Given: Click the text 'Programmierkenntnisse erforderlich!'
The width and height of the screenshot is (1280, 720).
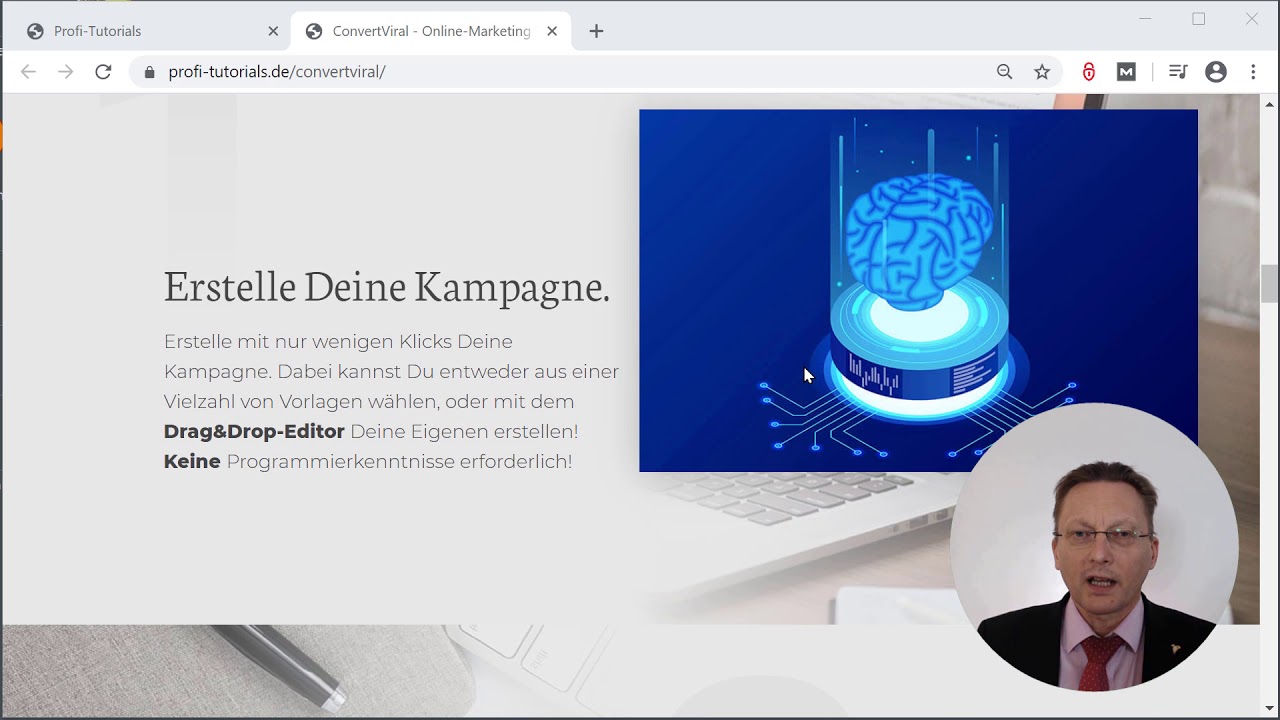Looking at the screenshot, I should pos(399,462).
